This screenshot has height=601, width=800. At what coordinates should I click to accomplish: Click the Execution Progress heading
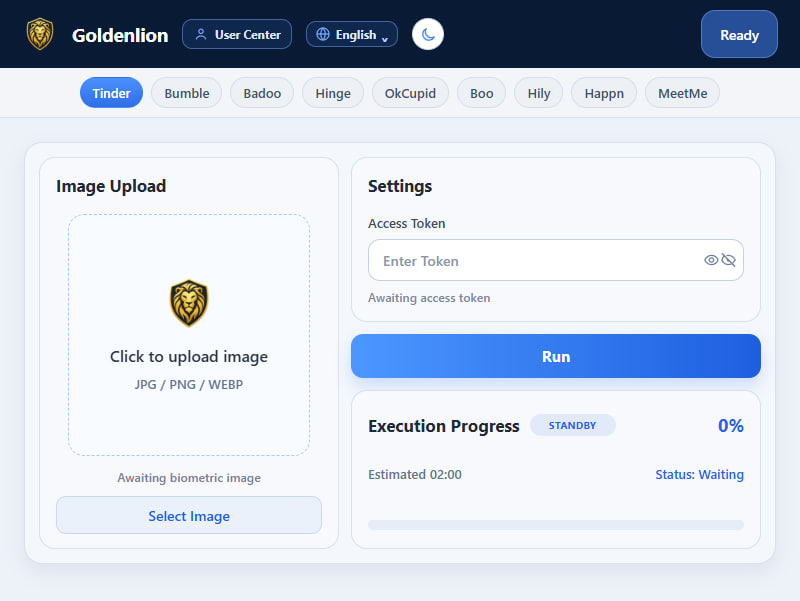(444, 426)
